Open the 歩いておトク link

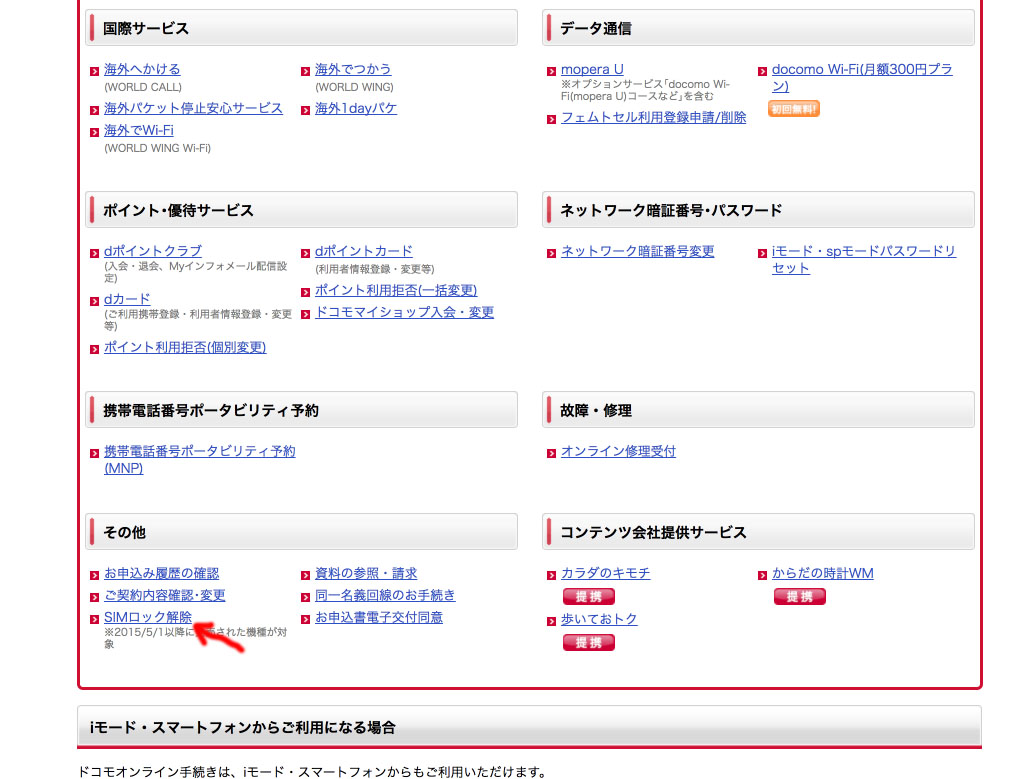pos(599,620)
